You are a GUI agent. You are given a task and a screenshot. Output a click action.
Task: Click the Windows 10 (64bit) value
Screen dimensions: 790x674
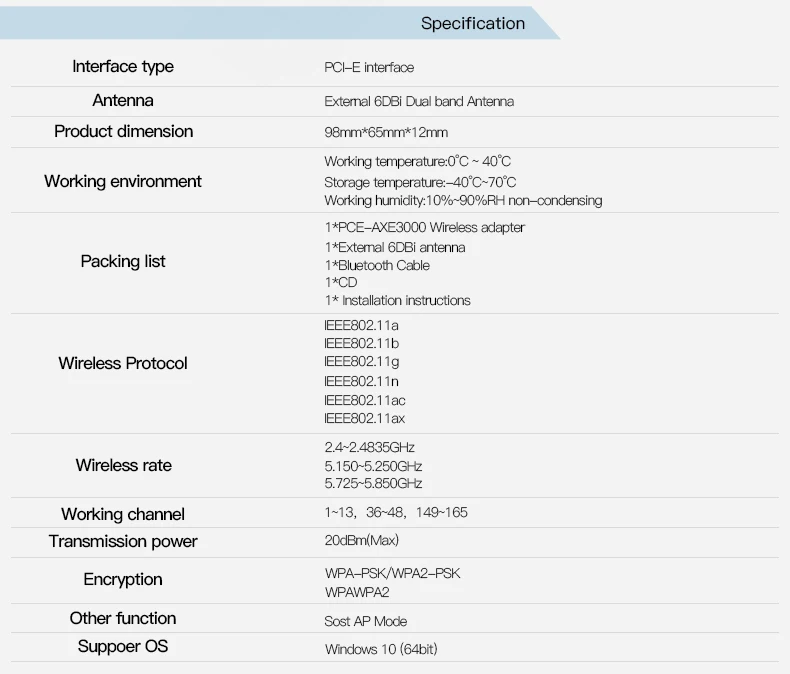coord(381,649)
